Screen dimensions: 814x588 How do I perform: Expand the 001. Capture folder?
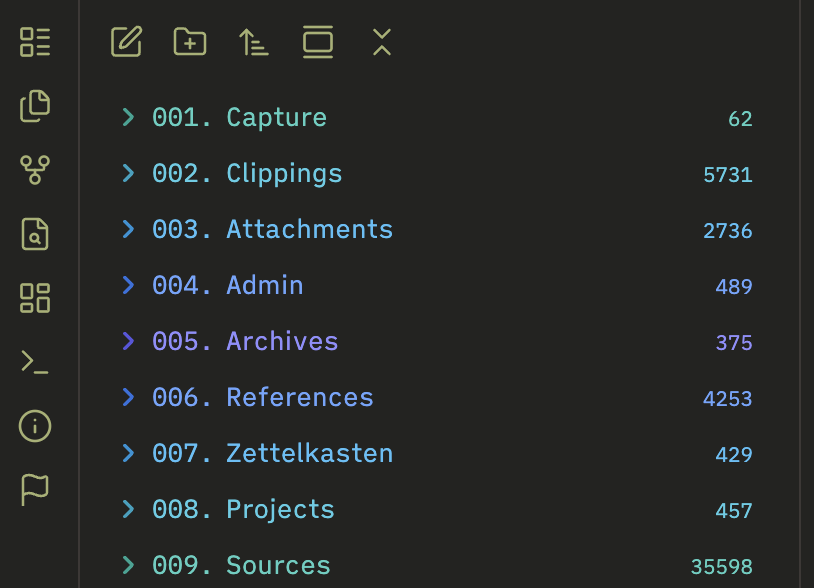coord(128,118)
